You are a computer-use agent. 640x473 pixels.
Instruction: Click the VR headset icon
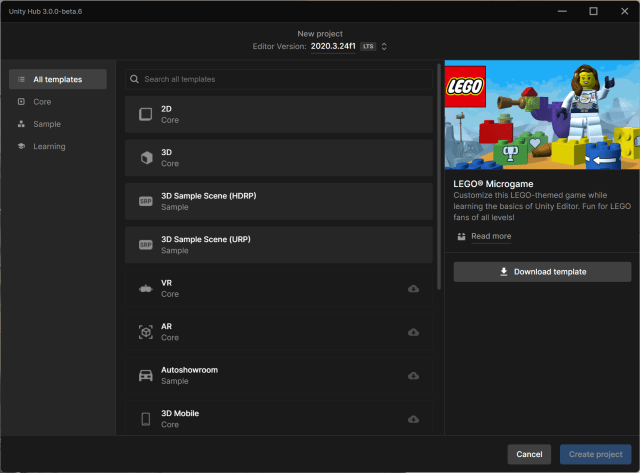point(146,289)
